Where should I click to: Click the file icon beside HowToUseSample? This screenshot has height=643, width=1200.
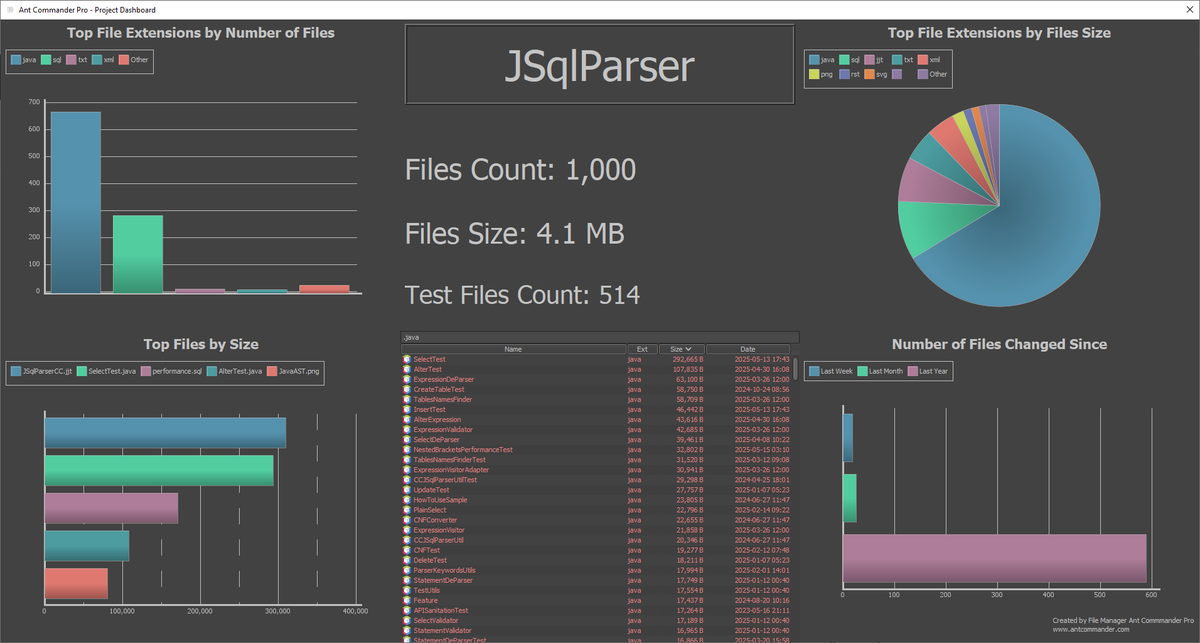pyautogui.click(x=407, y=500)
